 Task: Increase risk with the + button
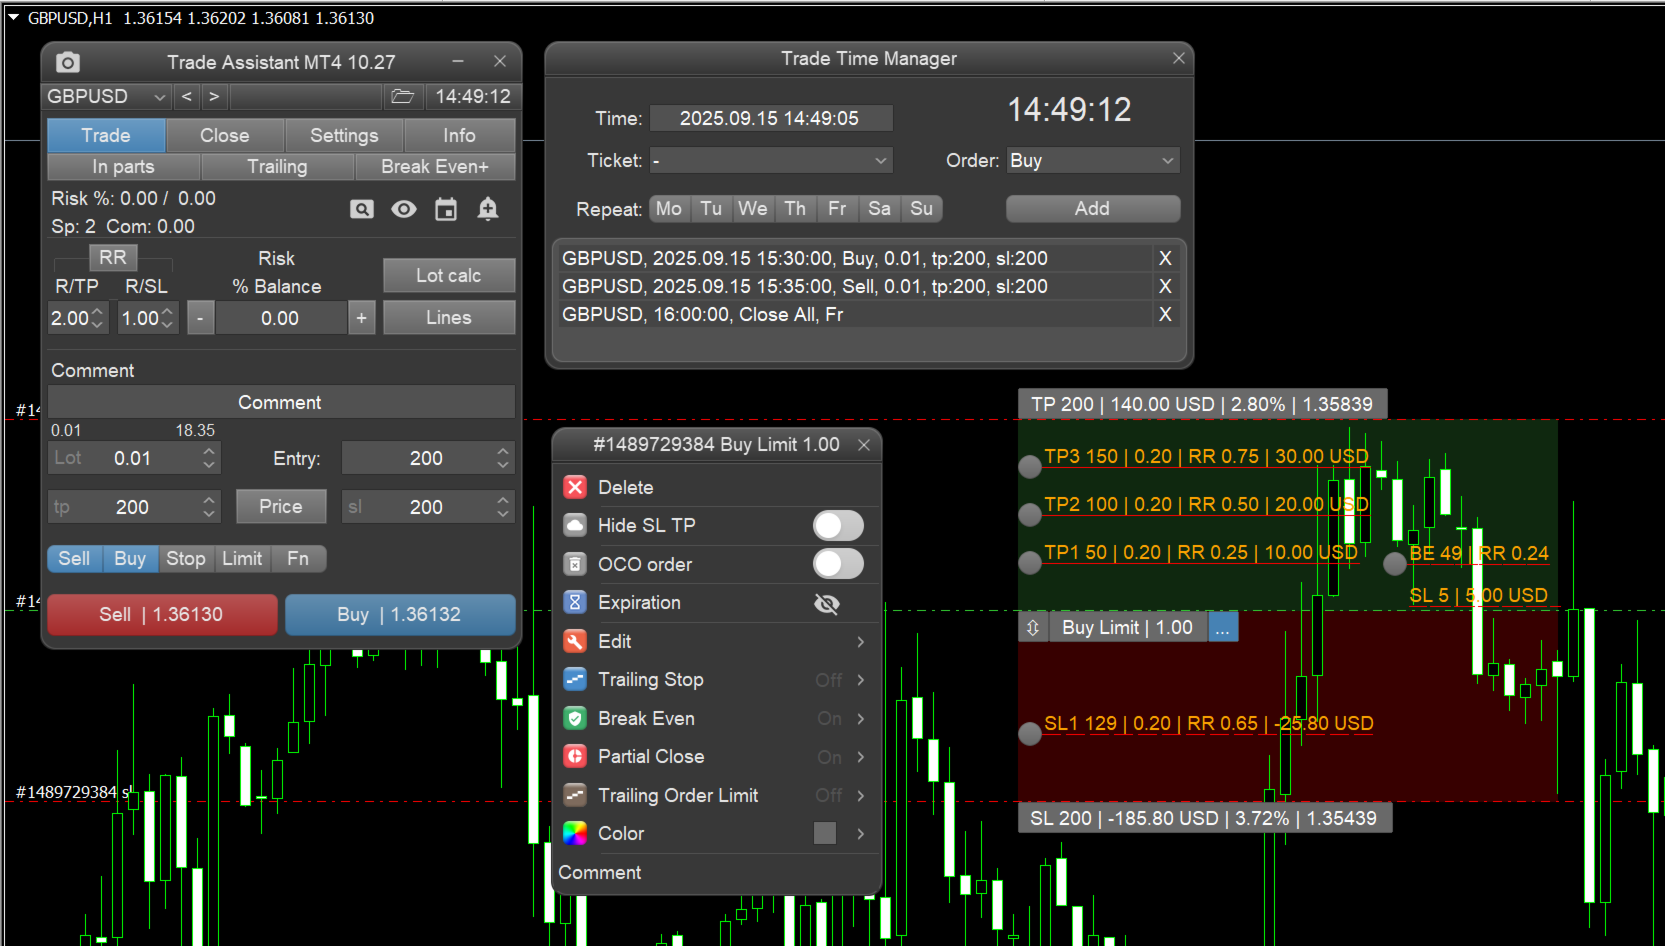click(x=362, y=318)
